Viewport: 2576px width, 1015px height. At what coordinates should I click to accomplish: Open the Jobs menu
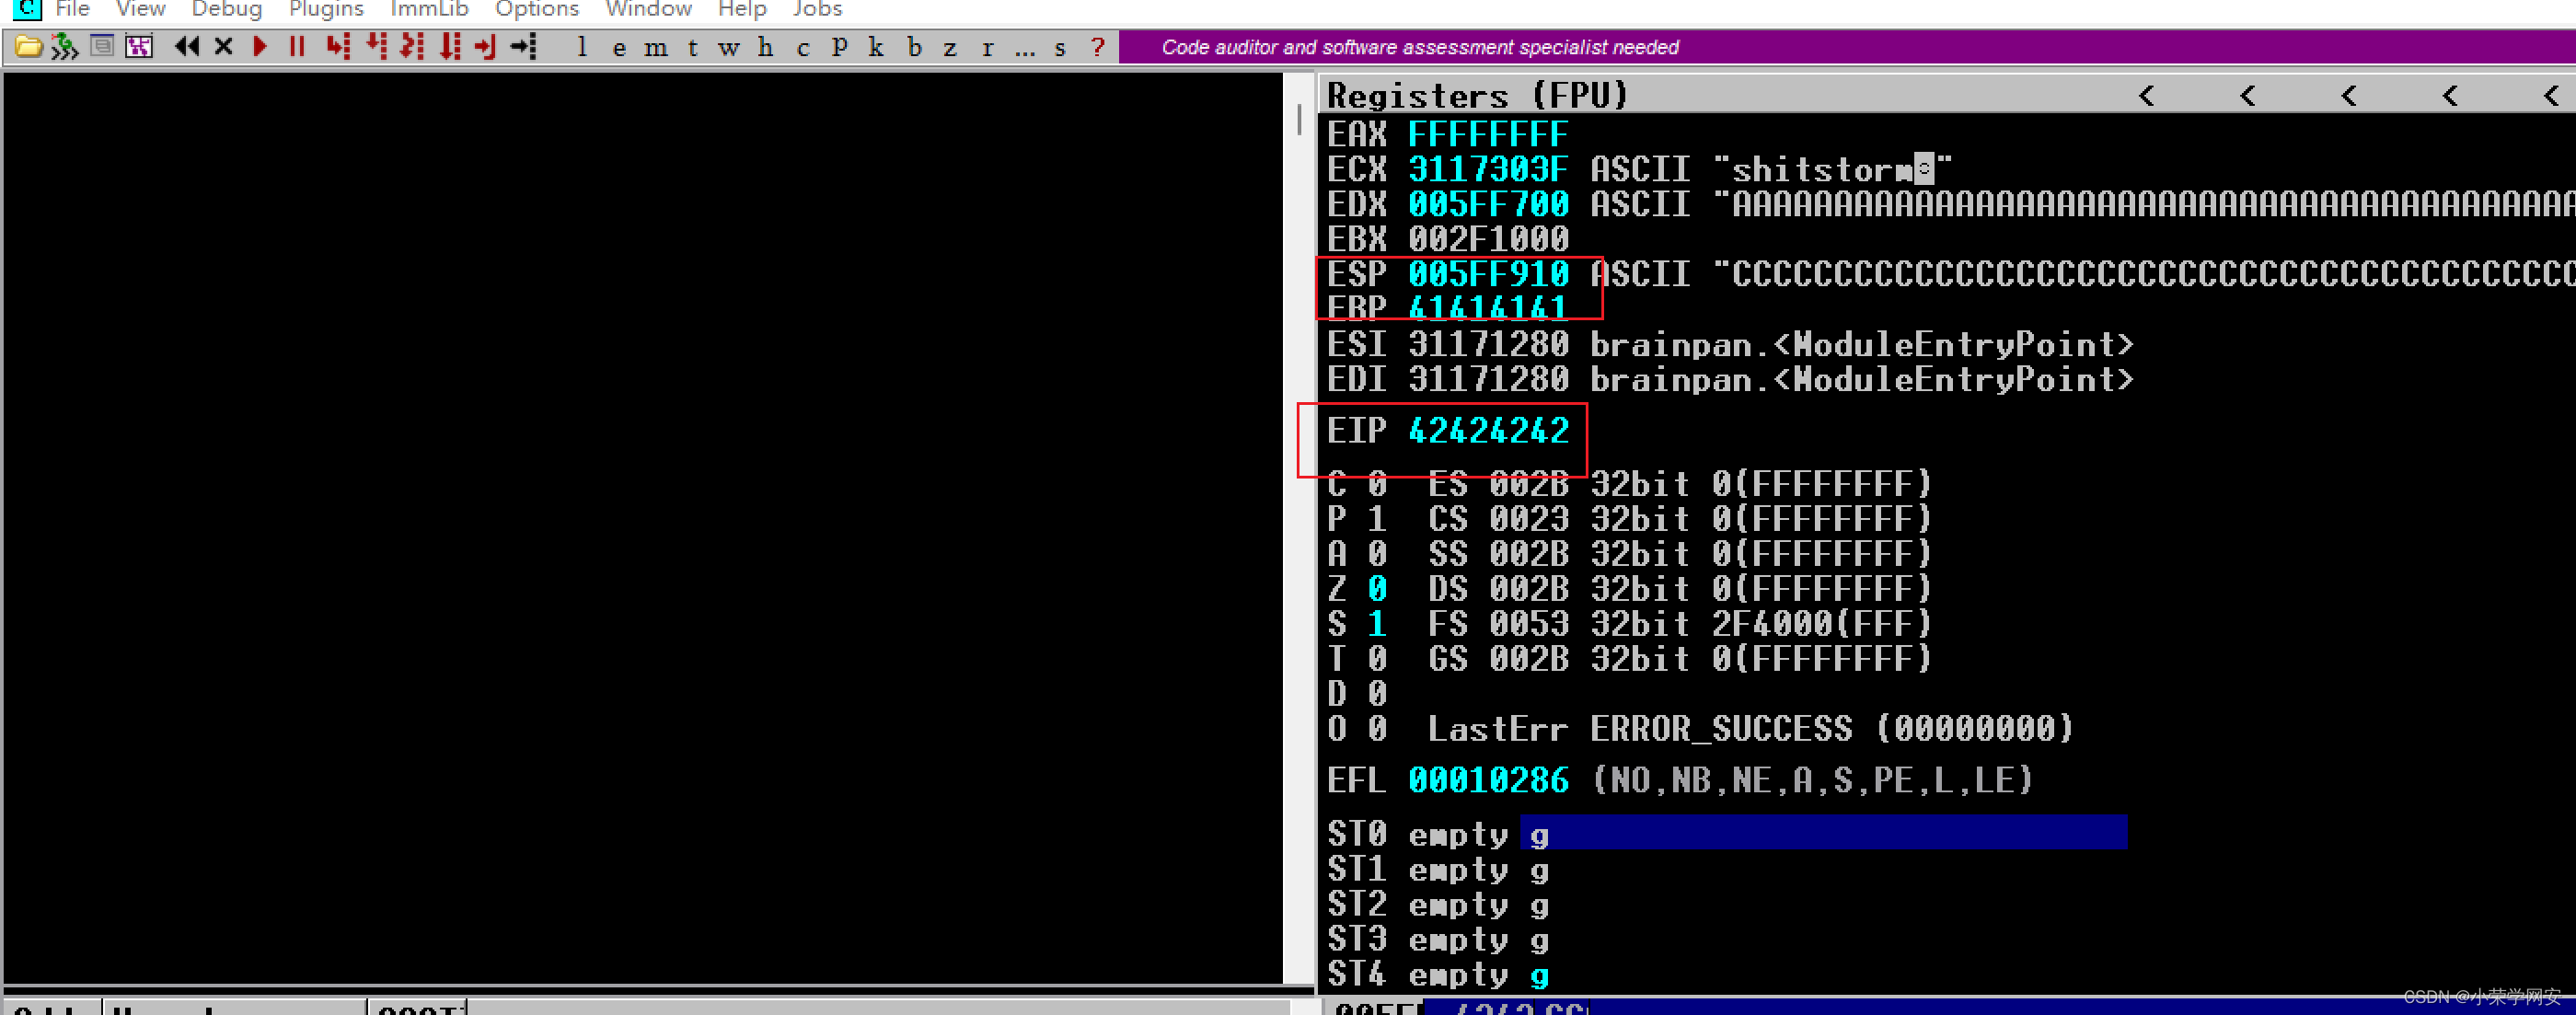click(x=817, y=9)
